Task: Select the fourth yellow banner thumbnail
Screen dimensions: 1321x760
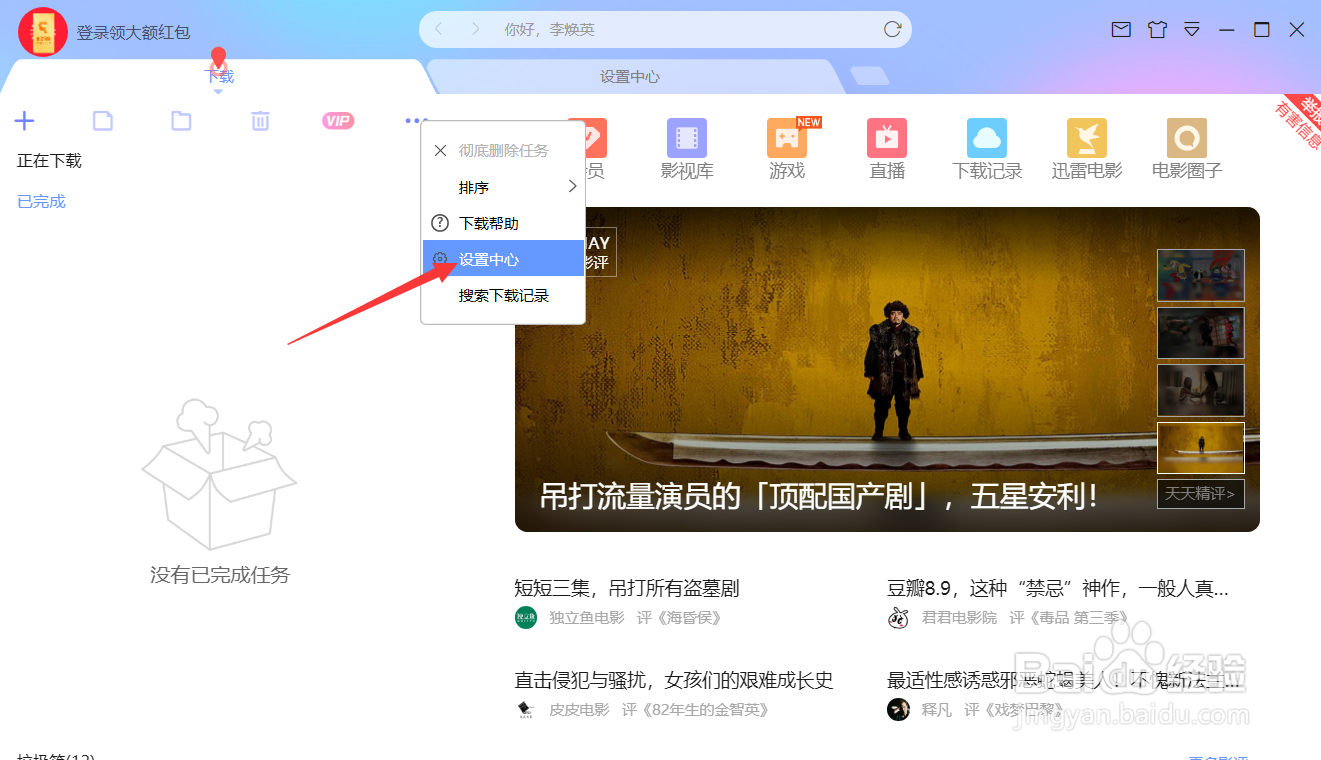Action: 1201,448
